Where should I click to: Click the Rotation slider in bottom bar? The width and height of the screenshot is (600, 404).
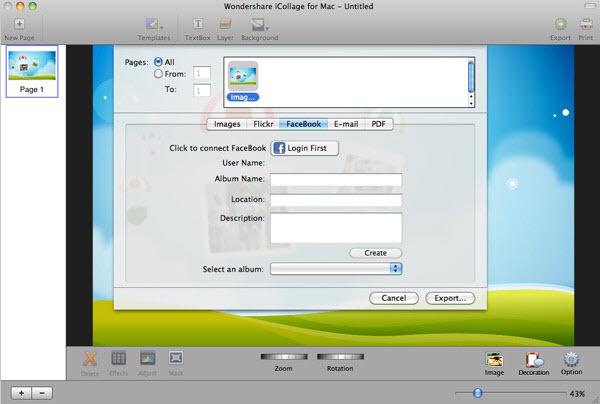[340, 357]
